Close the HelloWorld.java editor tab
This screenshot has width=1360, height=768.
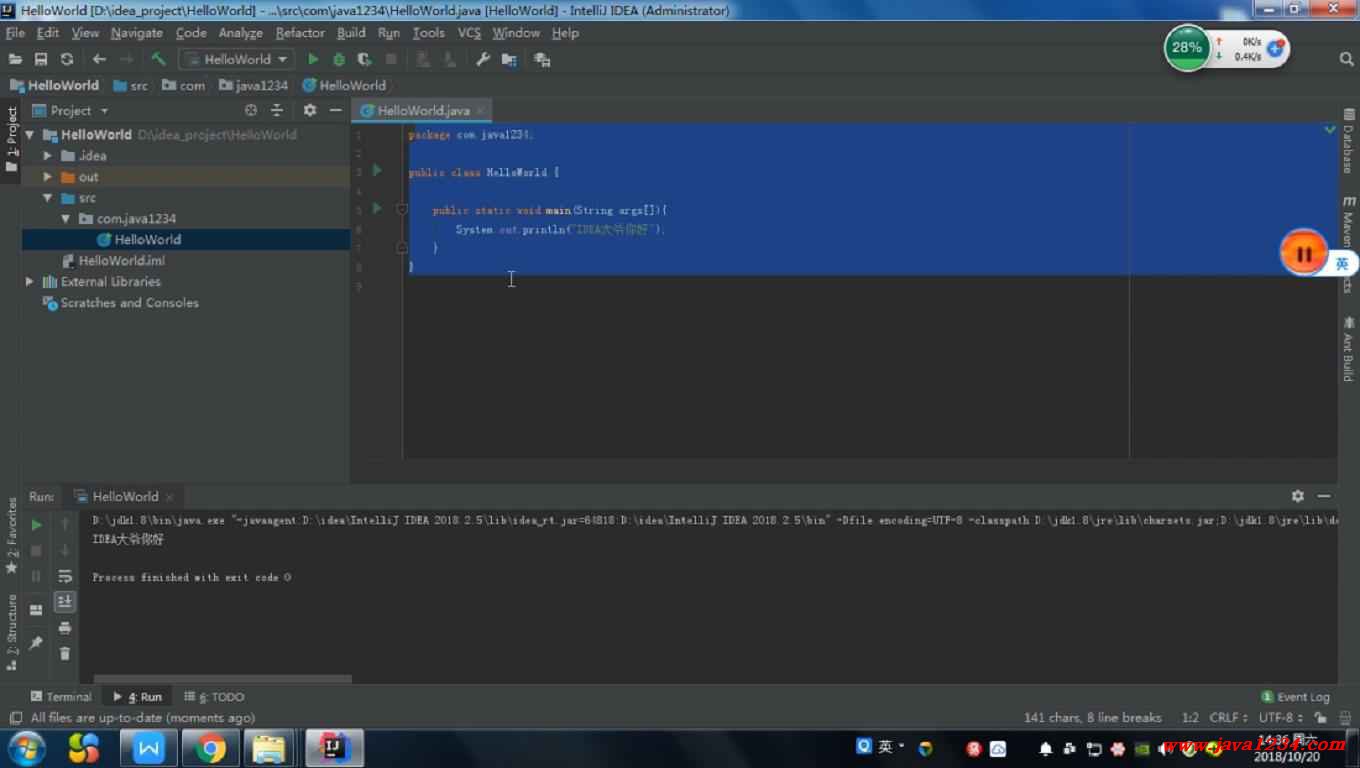tap(481, 111)
